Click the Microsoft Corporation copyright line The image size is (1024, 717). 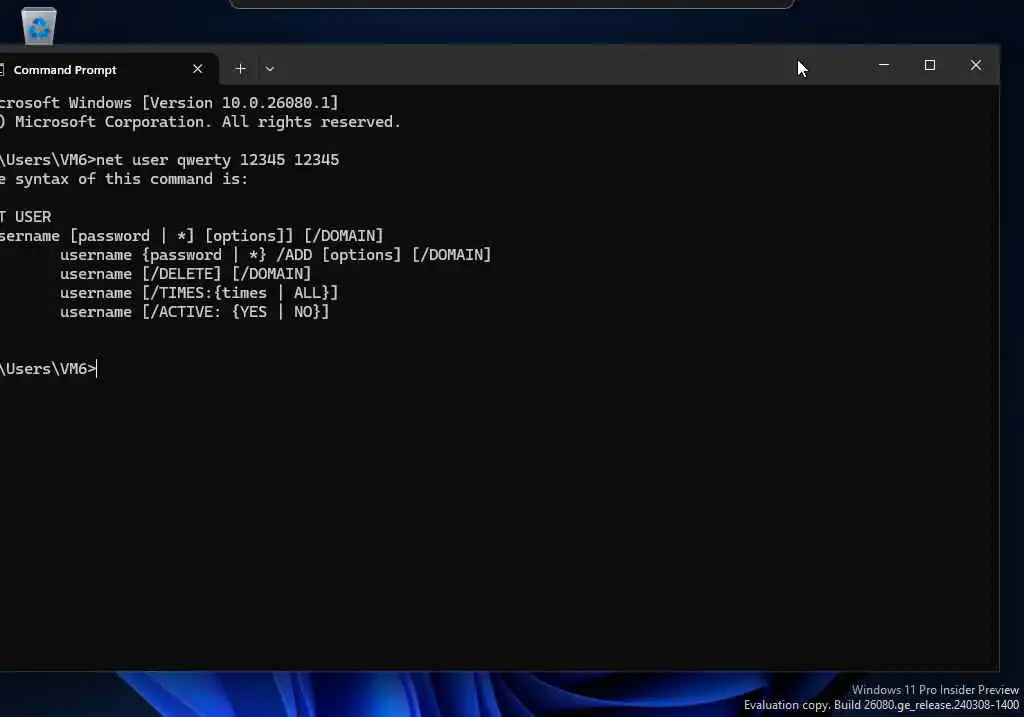coord(200,122)
